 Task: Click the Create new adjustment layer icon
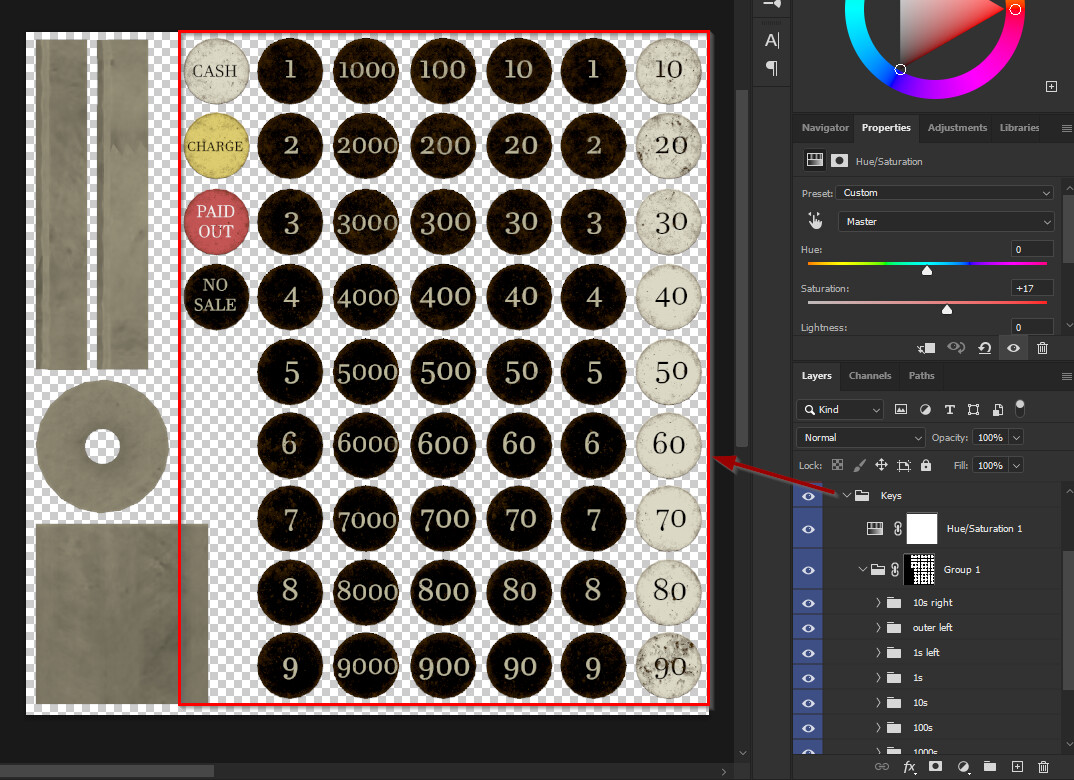[963, 767]
